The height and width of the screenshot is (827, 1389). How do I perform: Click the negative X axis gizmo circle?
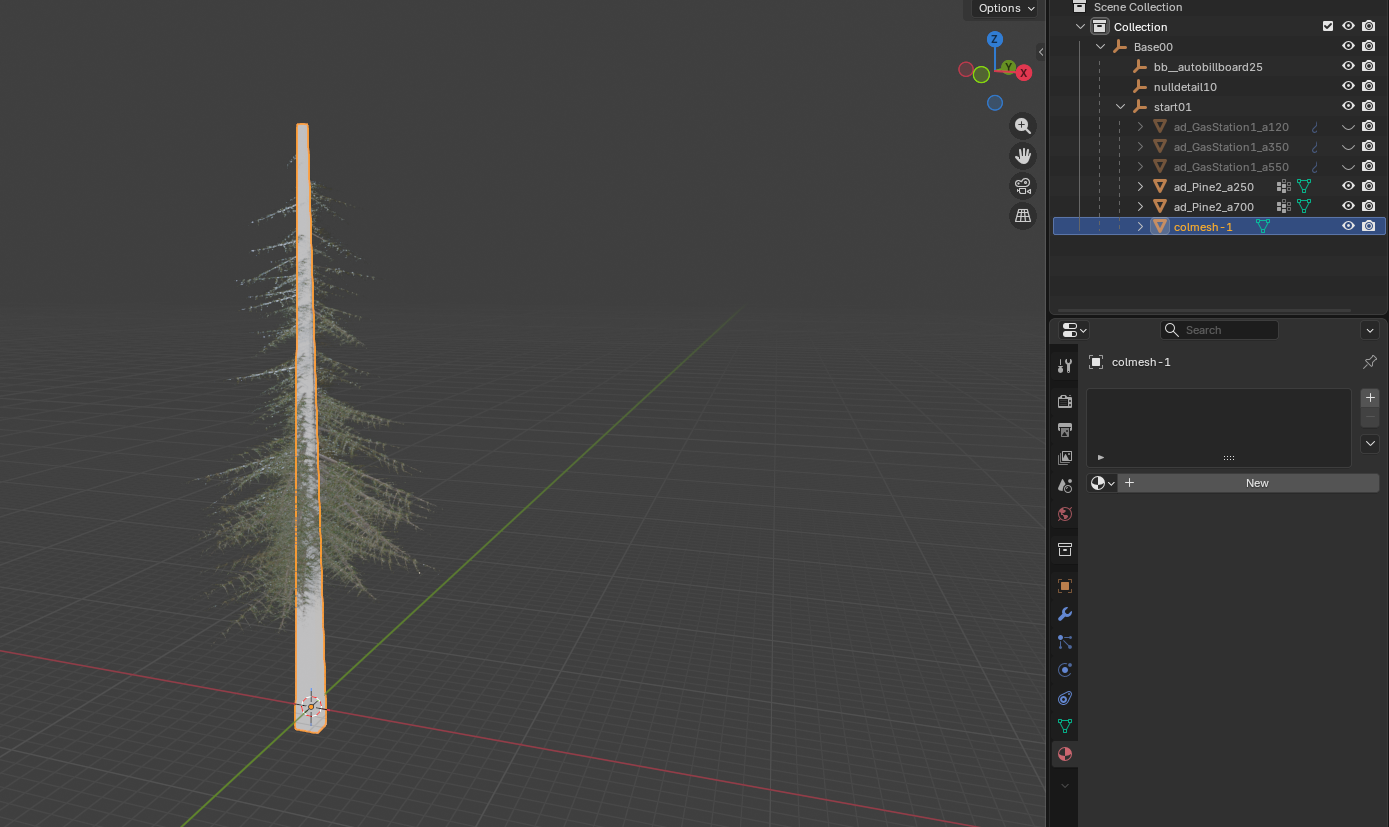(x=966, y=70)
